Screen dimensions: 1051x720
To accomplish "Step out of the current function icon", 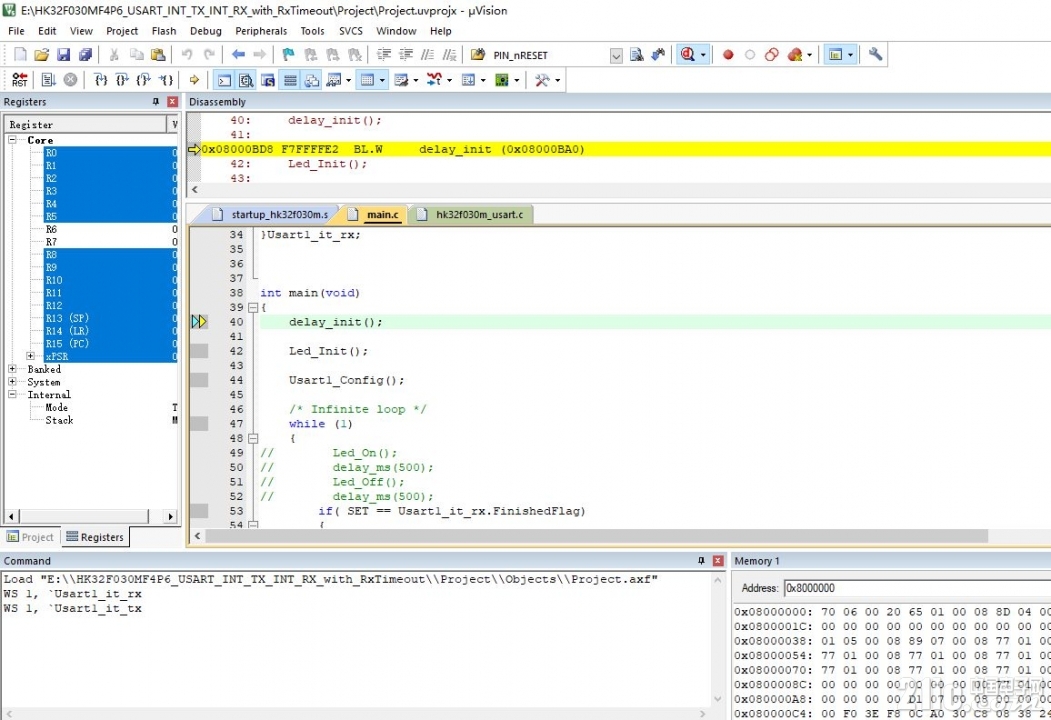I will pos(143,80).
